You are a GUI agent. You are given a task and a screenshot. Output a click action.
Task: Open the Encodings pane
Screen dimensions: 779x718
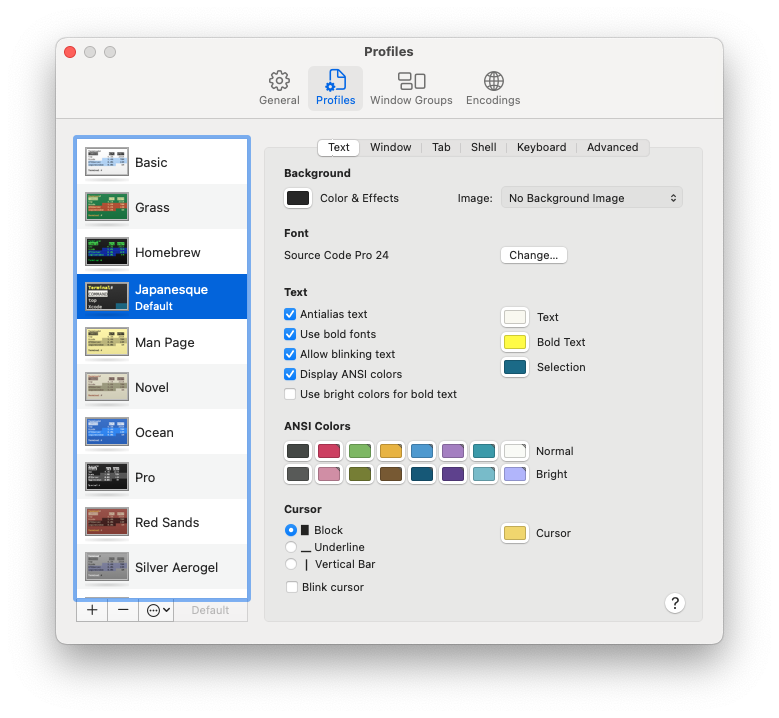tap(493, 88)
